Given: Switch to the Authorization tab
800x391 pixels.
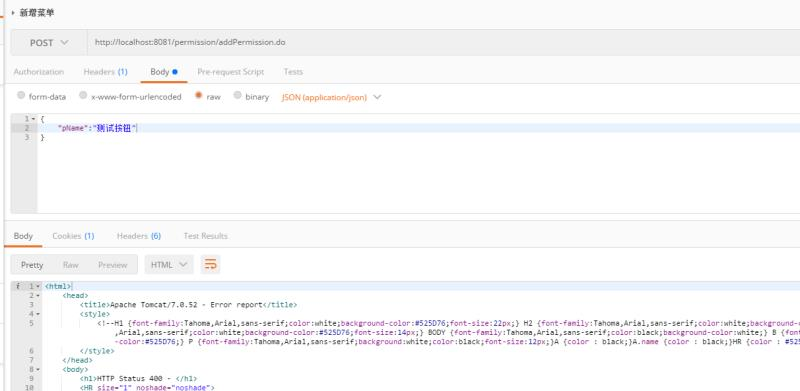Looking at the screenshot, I should point(39,72).
